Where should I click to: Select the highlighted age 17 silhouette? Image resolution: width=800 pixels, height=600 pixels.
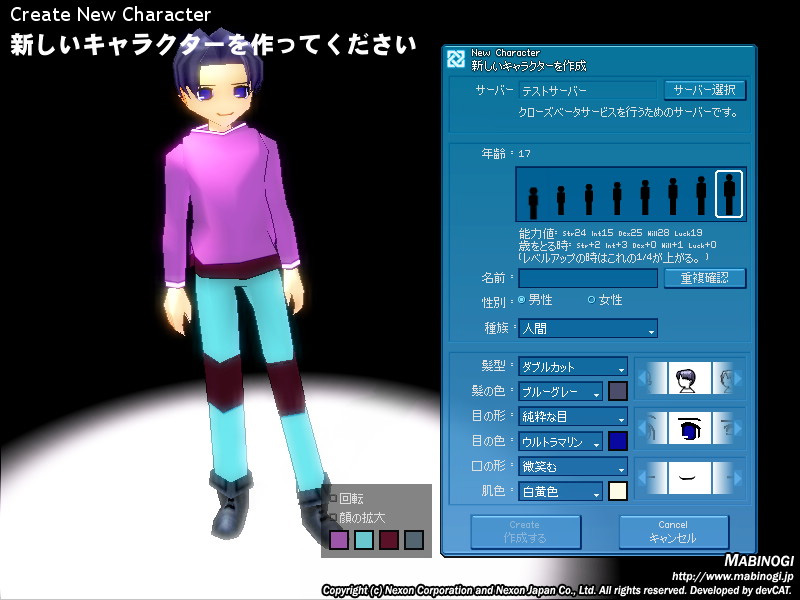point(729,194)
